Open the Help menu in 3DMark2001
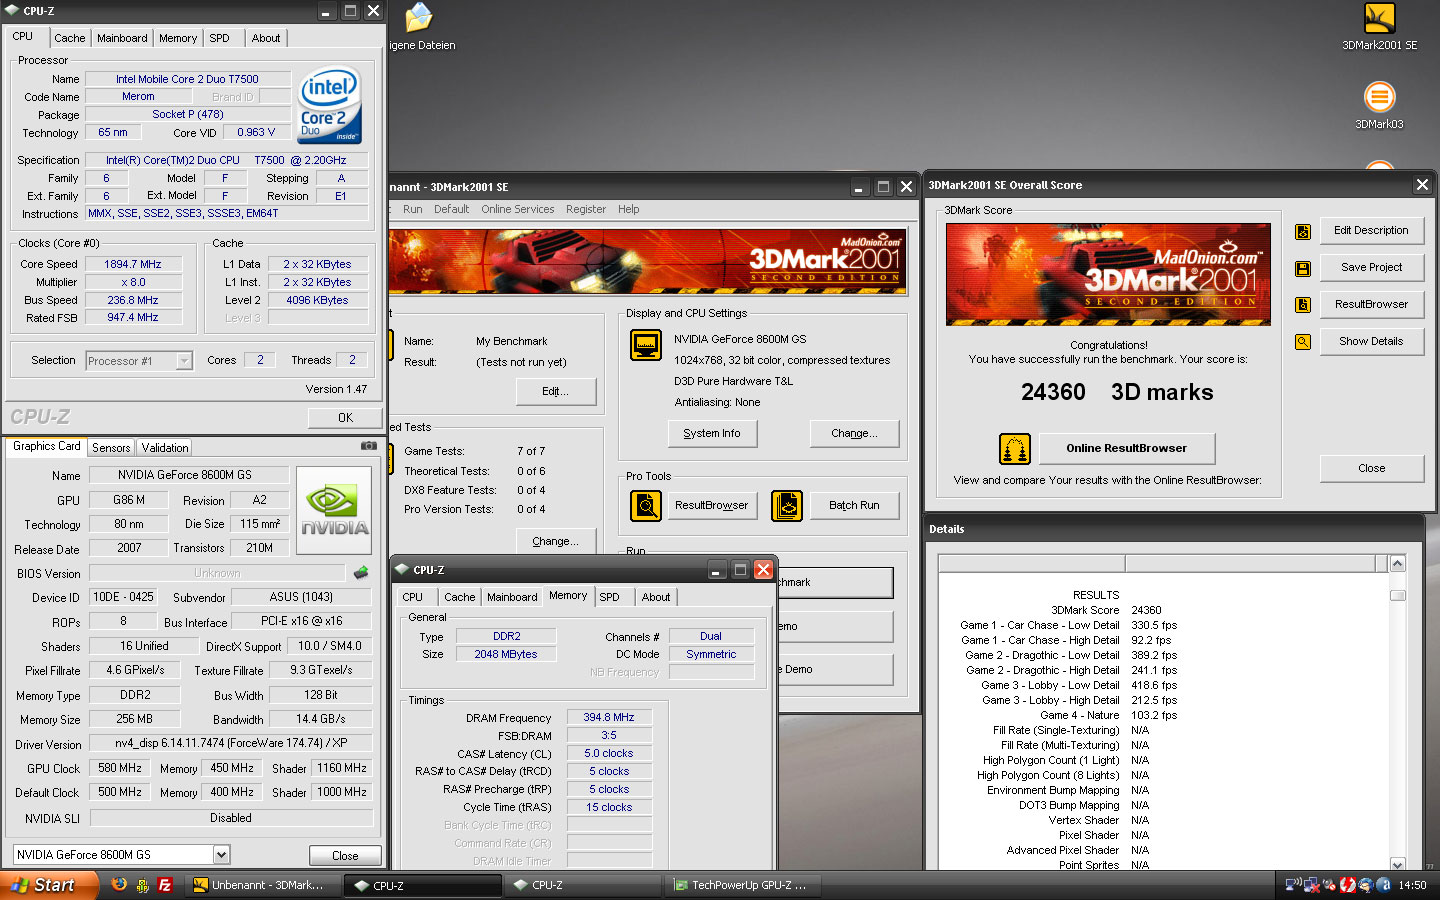The height and width of the screenshot is (900, 1440). (x=628, y=209)
